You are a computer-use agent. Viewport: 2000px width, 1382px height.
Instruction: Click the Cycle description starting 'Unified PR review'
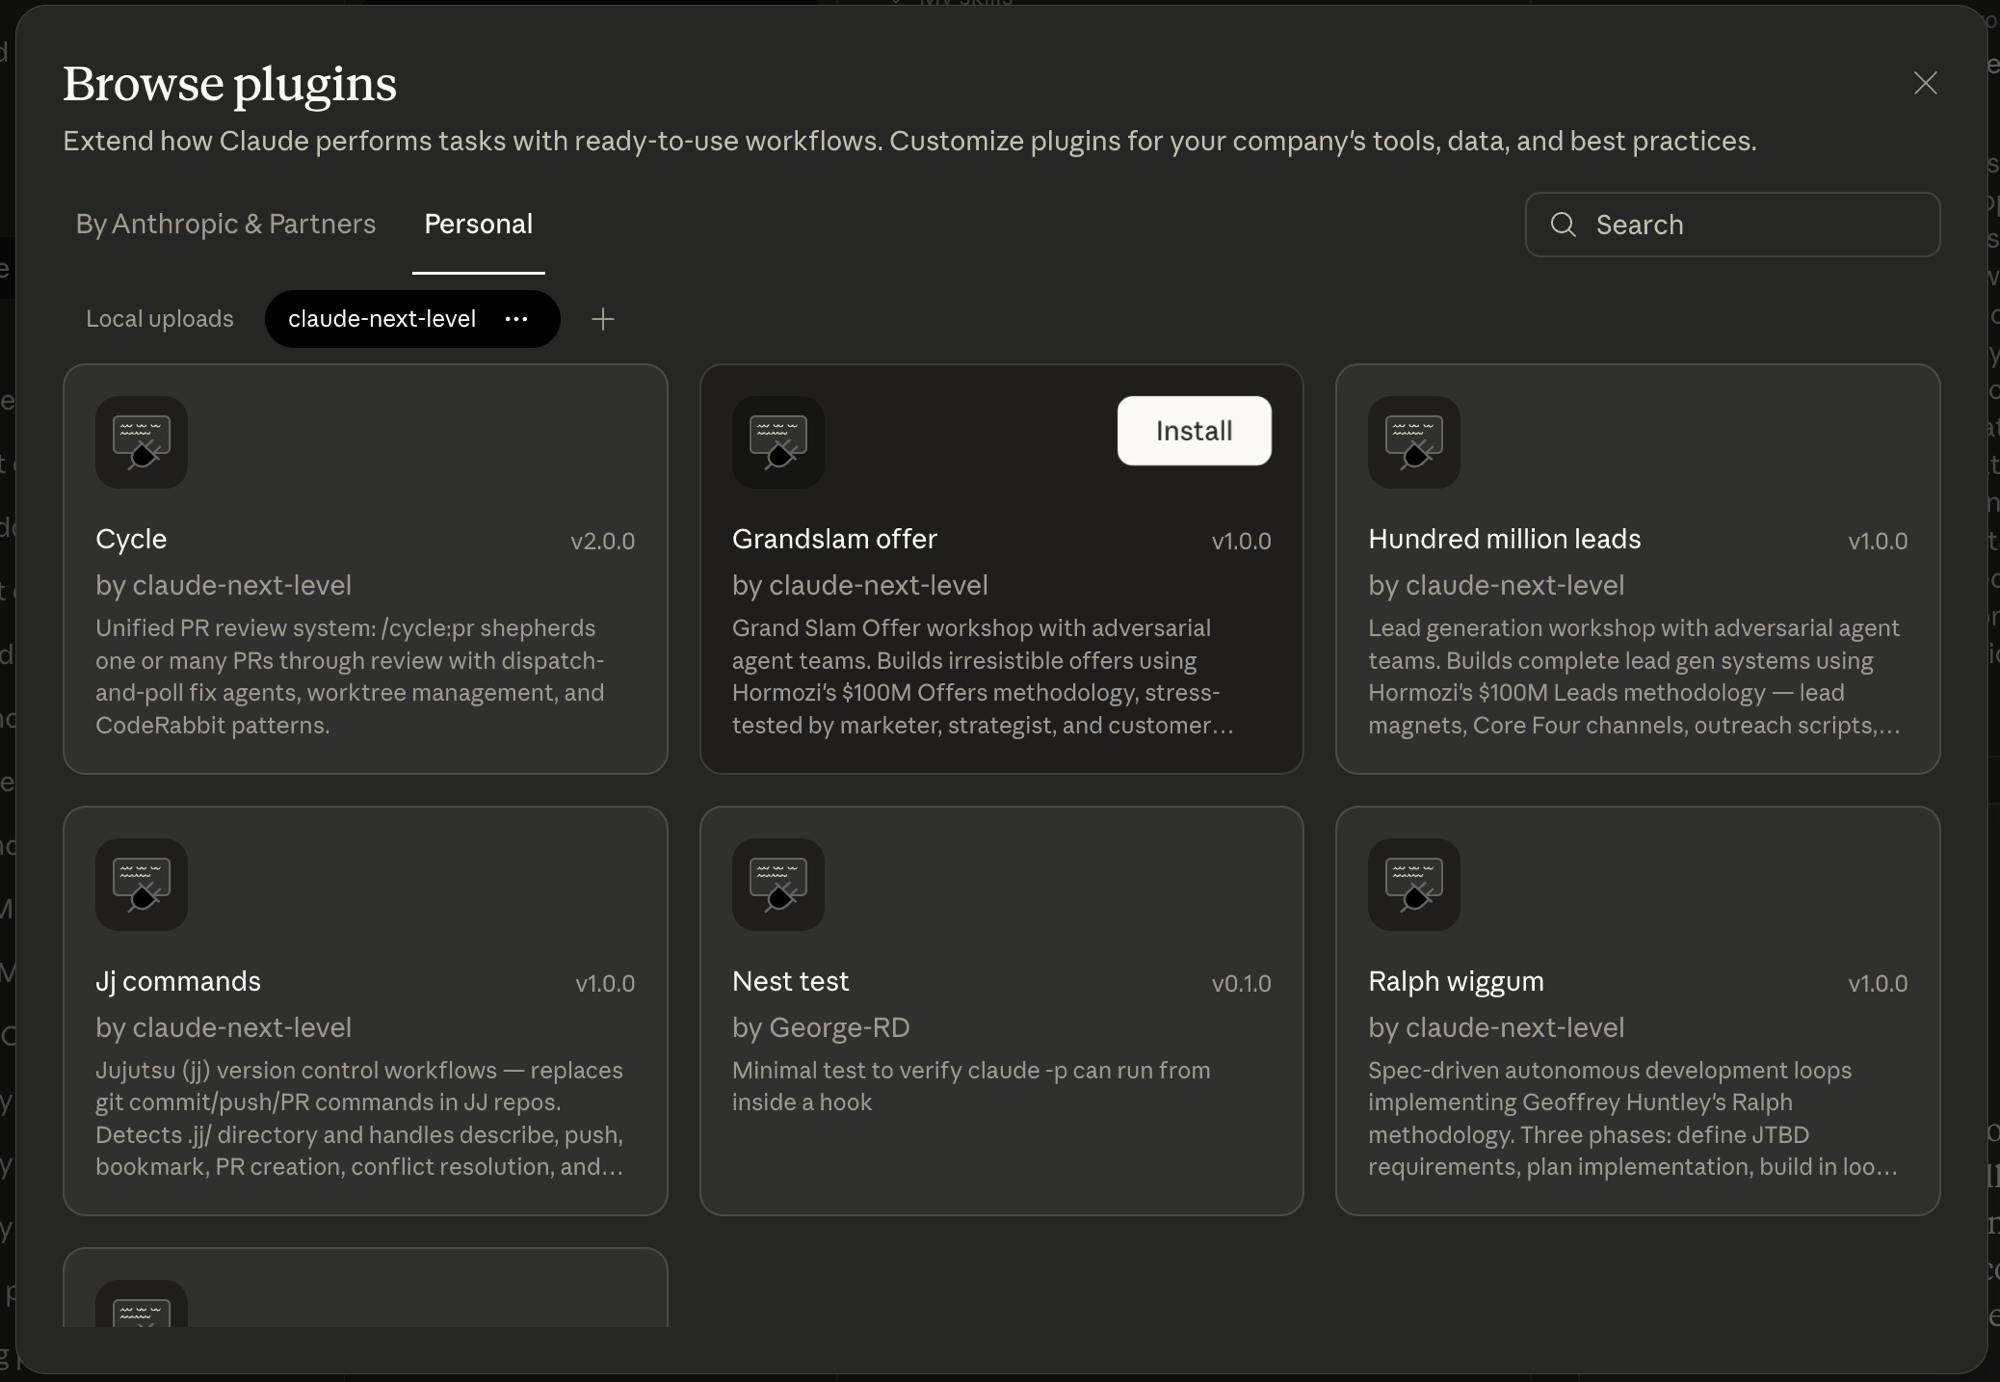(350, 676)
